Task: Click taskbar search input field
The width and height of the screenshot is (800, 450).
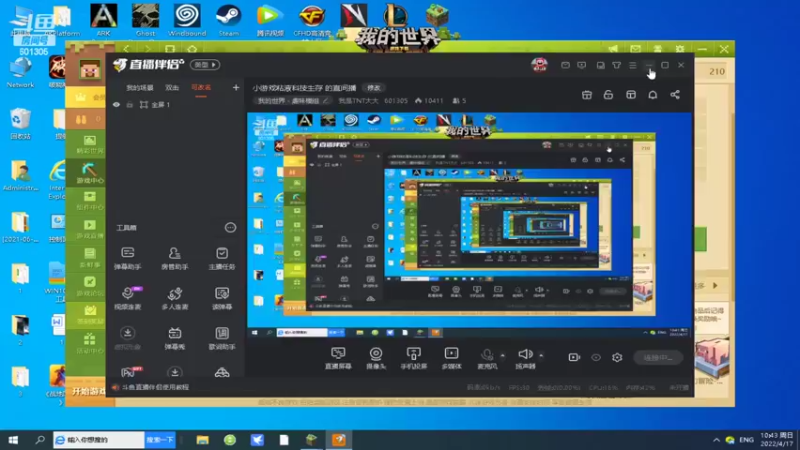Action: (x=99, y=440)
